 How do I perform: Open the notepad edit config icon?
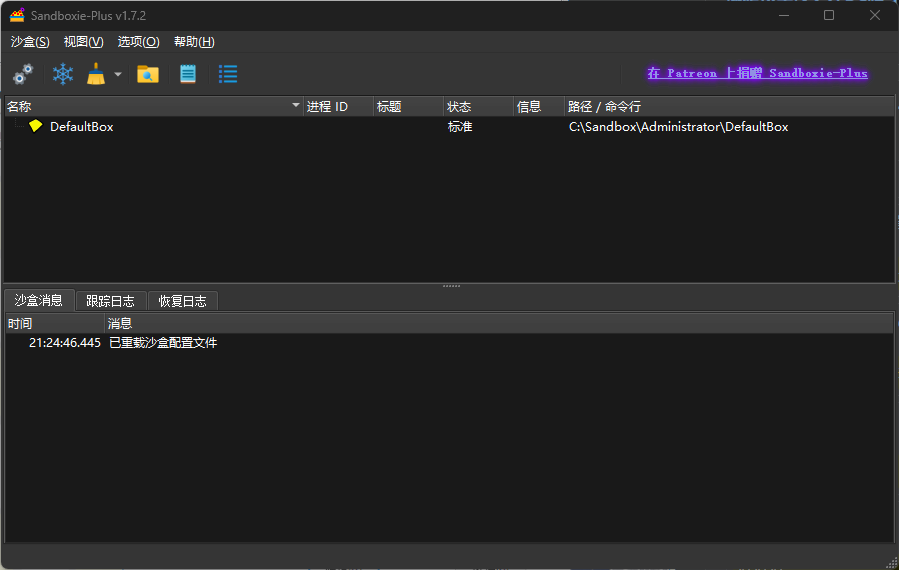tap(188, 74)
